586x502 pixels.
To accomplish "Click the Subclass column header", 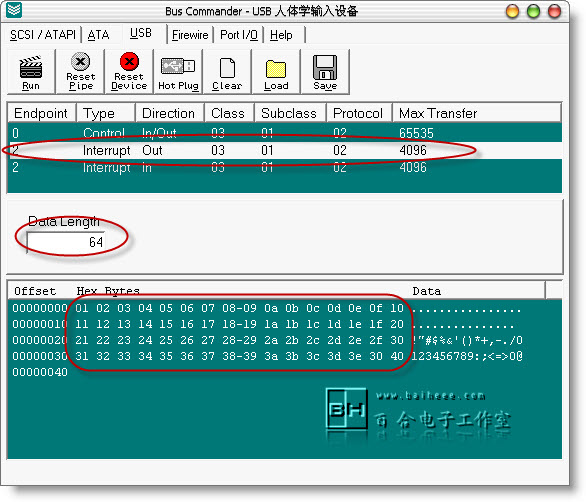I will 290,113.
